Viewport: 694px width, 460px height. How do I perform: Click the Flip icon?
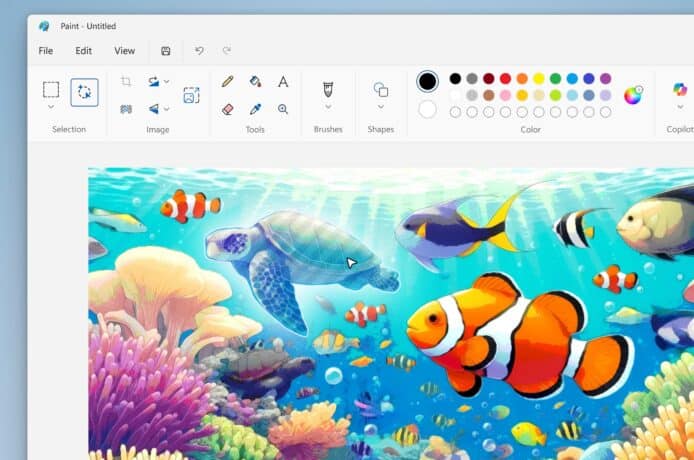[x=154, y=108]
